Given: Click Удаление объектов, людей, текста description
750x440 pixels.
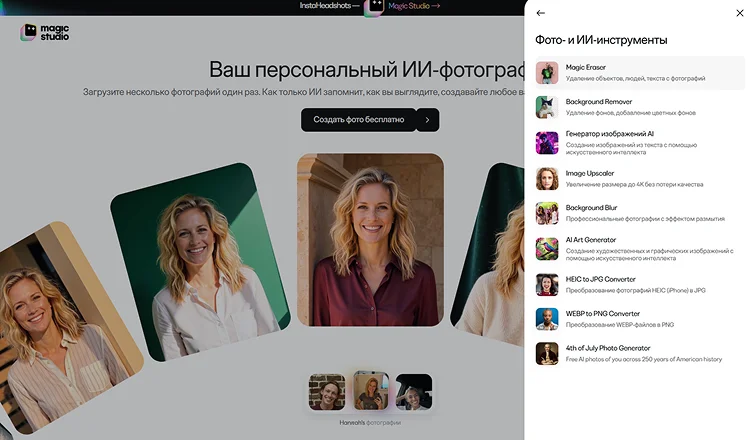Looking at the screenshot, I should click(x=635, y=78).
